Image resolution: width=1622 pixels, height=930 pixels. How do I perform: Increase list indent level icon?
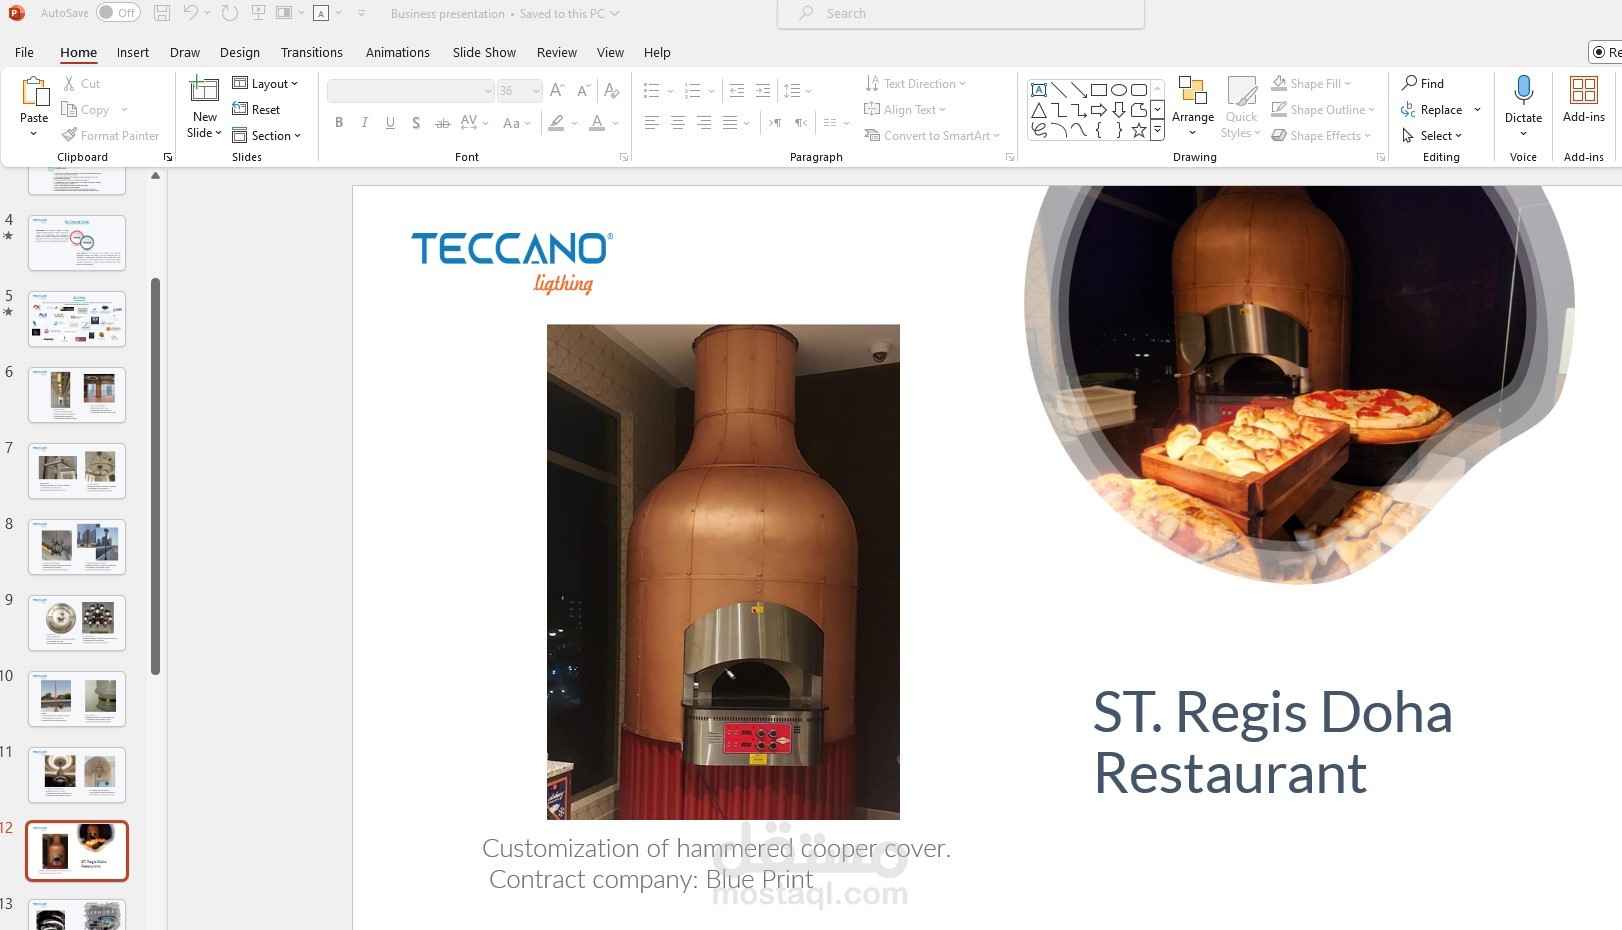pyautogui.click(x=763, y=91)
